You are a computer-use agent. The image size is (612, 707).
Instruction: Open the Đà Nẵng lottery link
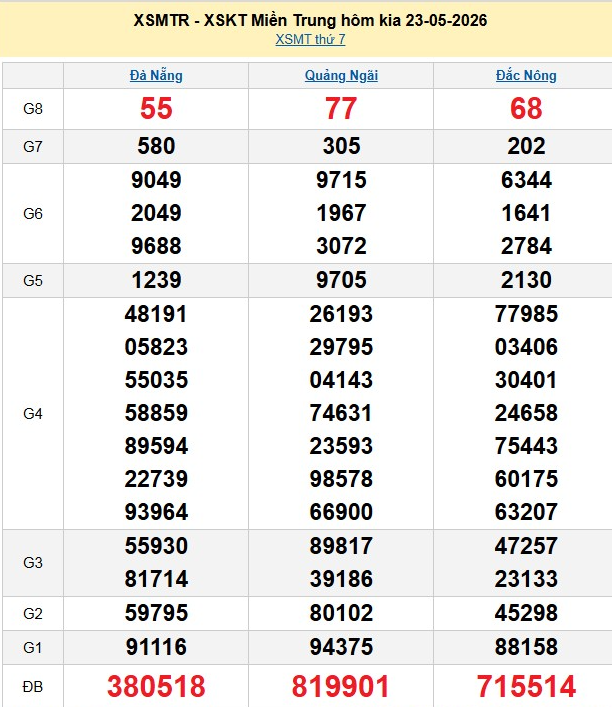(x=156, y=75)
